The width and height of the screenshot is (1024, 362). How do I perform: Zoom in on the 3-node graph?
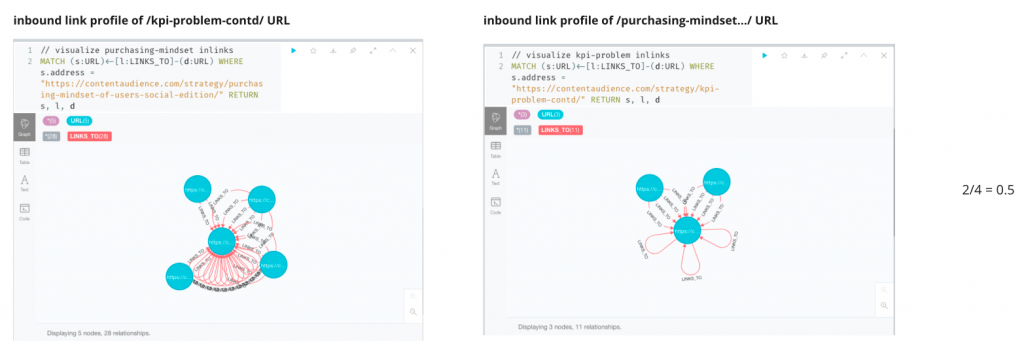pyautogui.click(x=884, y=289)
